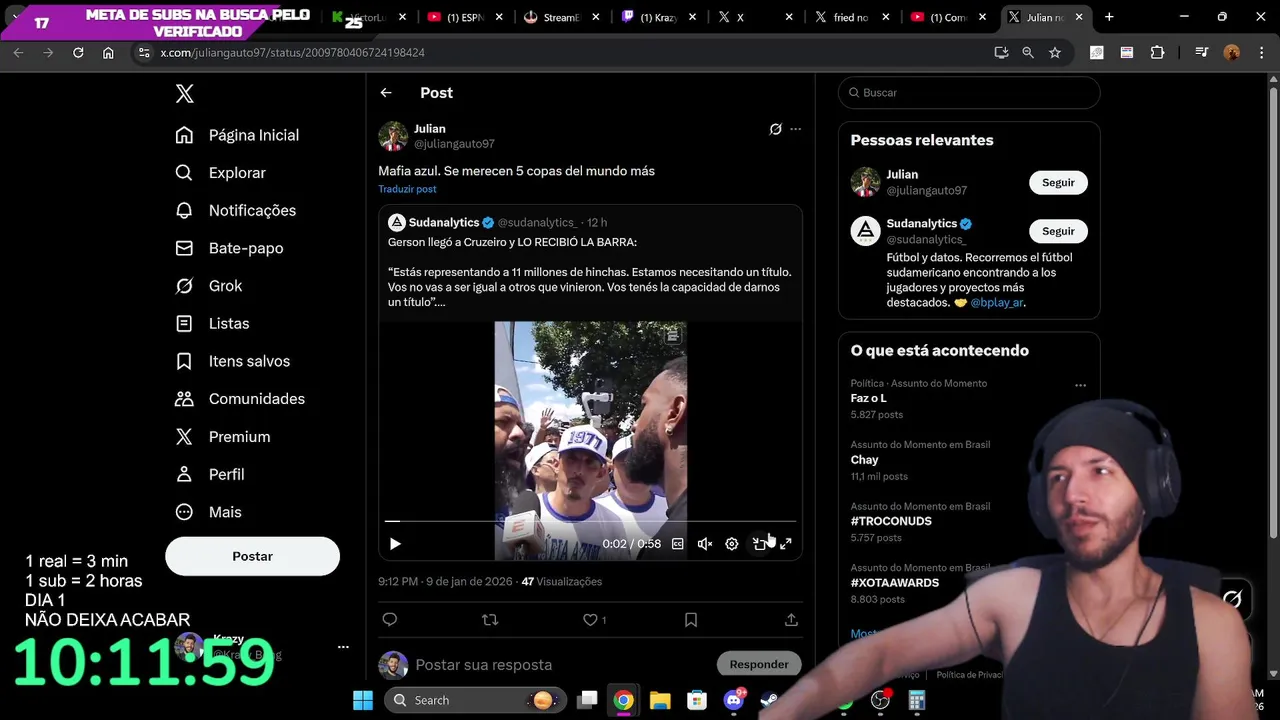Reload the page in Chrome
Screen dimensions: 1280x720
[x=78, y=52]
